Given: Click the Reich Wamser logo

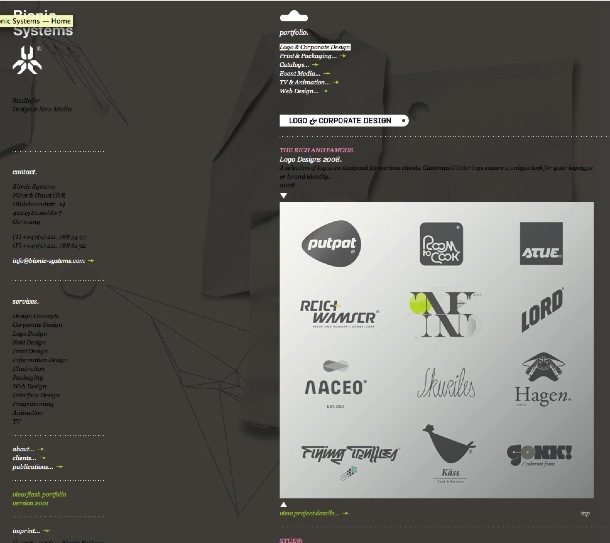Looking at the screenshot, I should click(339, 313).
